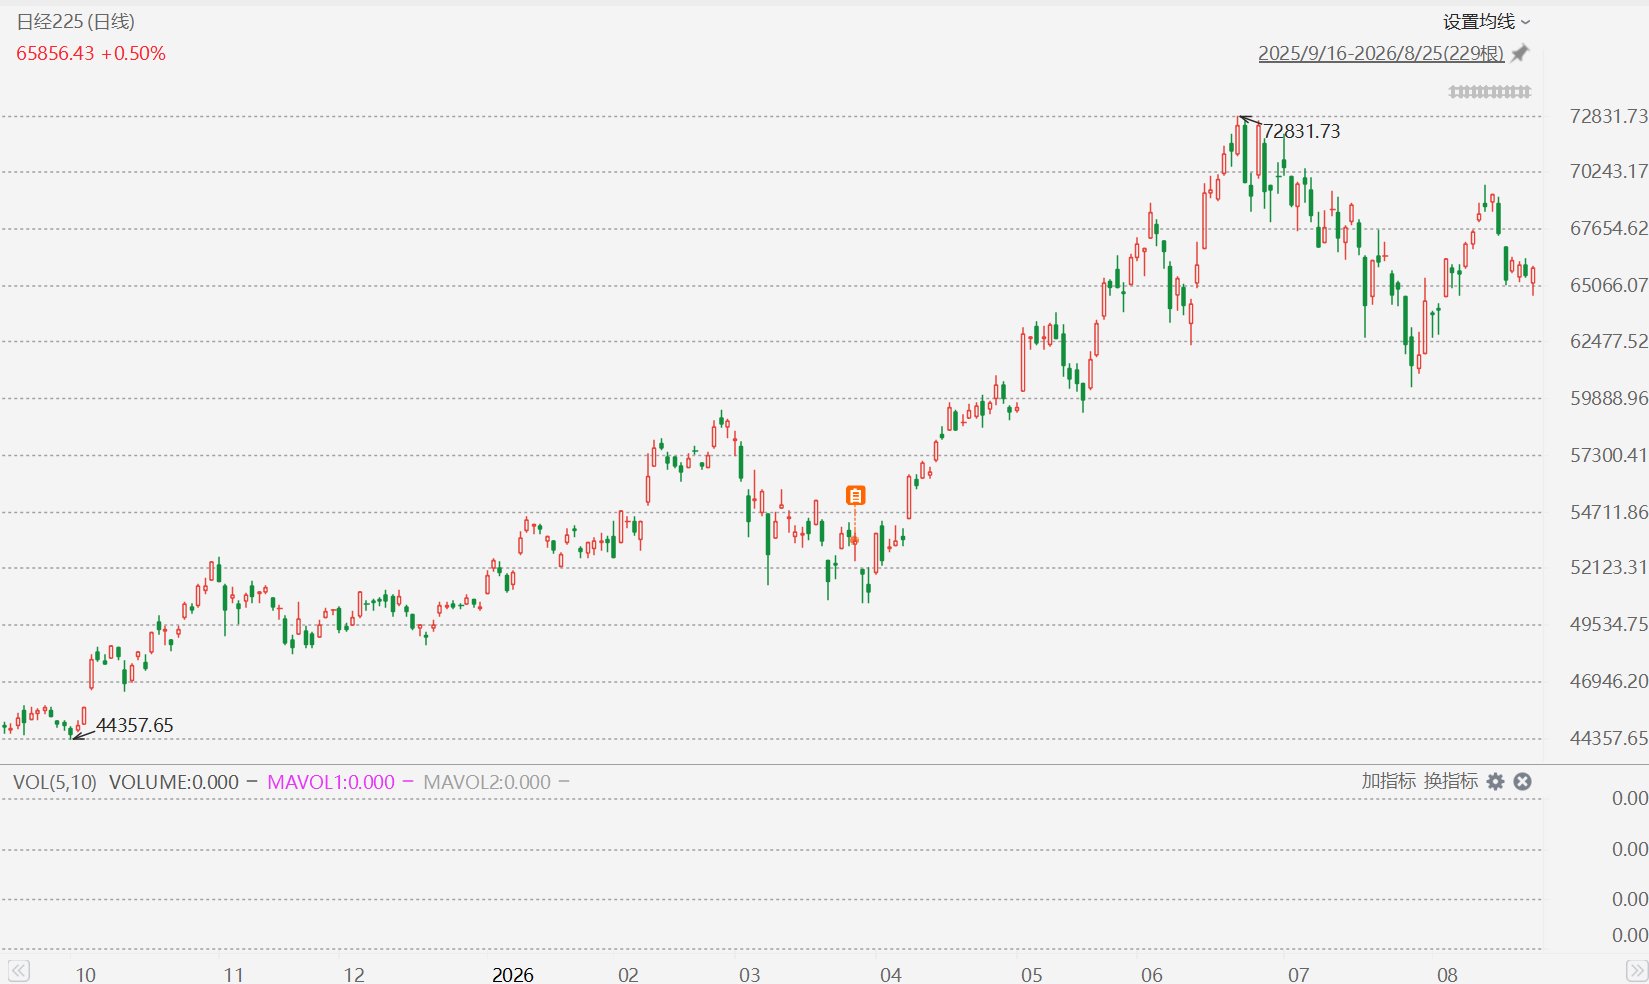Viewport: 1649px width, 984px height.
Task: Click the 67654.62 price axis label
Action: pyautogui.click(x=1608, y=228)
